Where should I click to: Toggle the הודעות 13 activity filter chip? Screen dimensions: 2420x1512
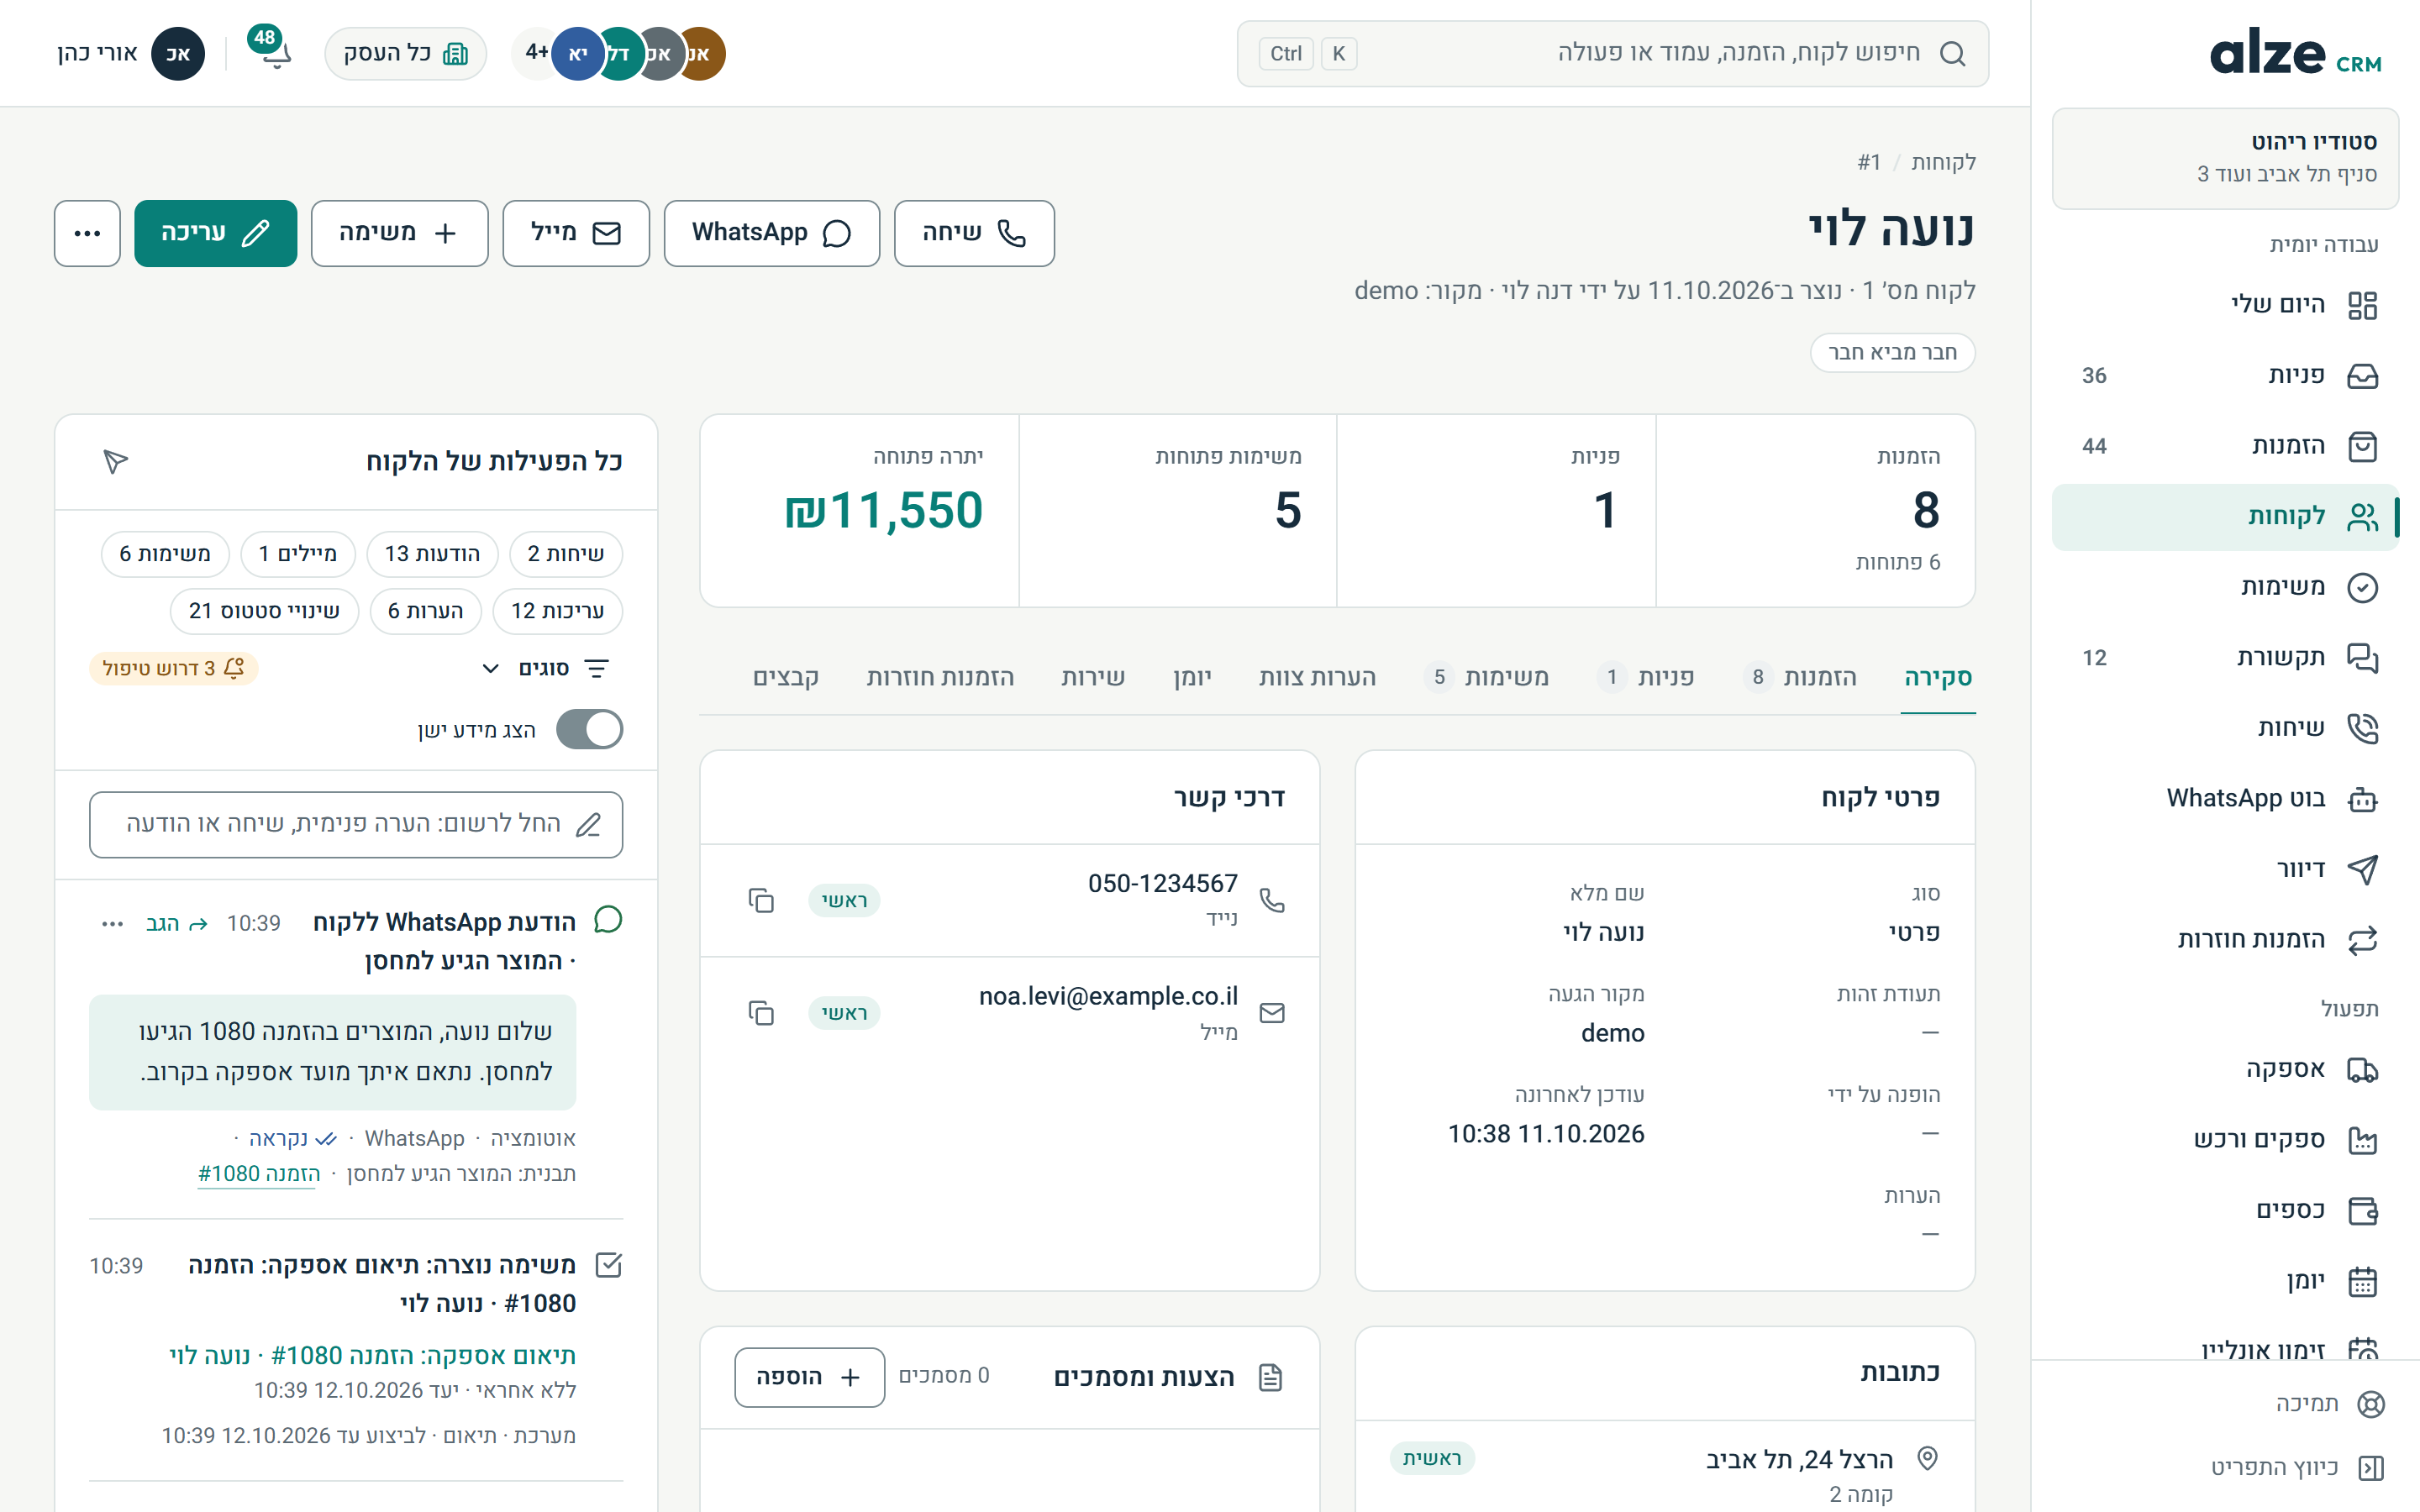click(432, 554)
